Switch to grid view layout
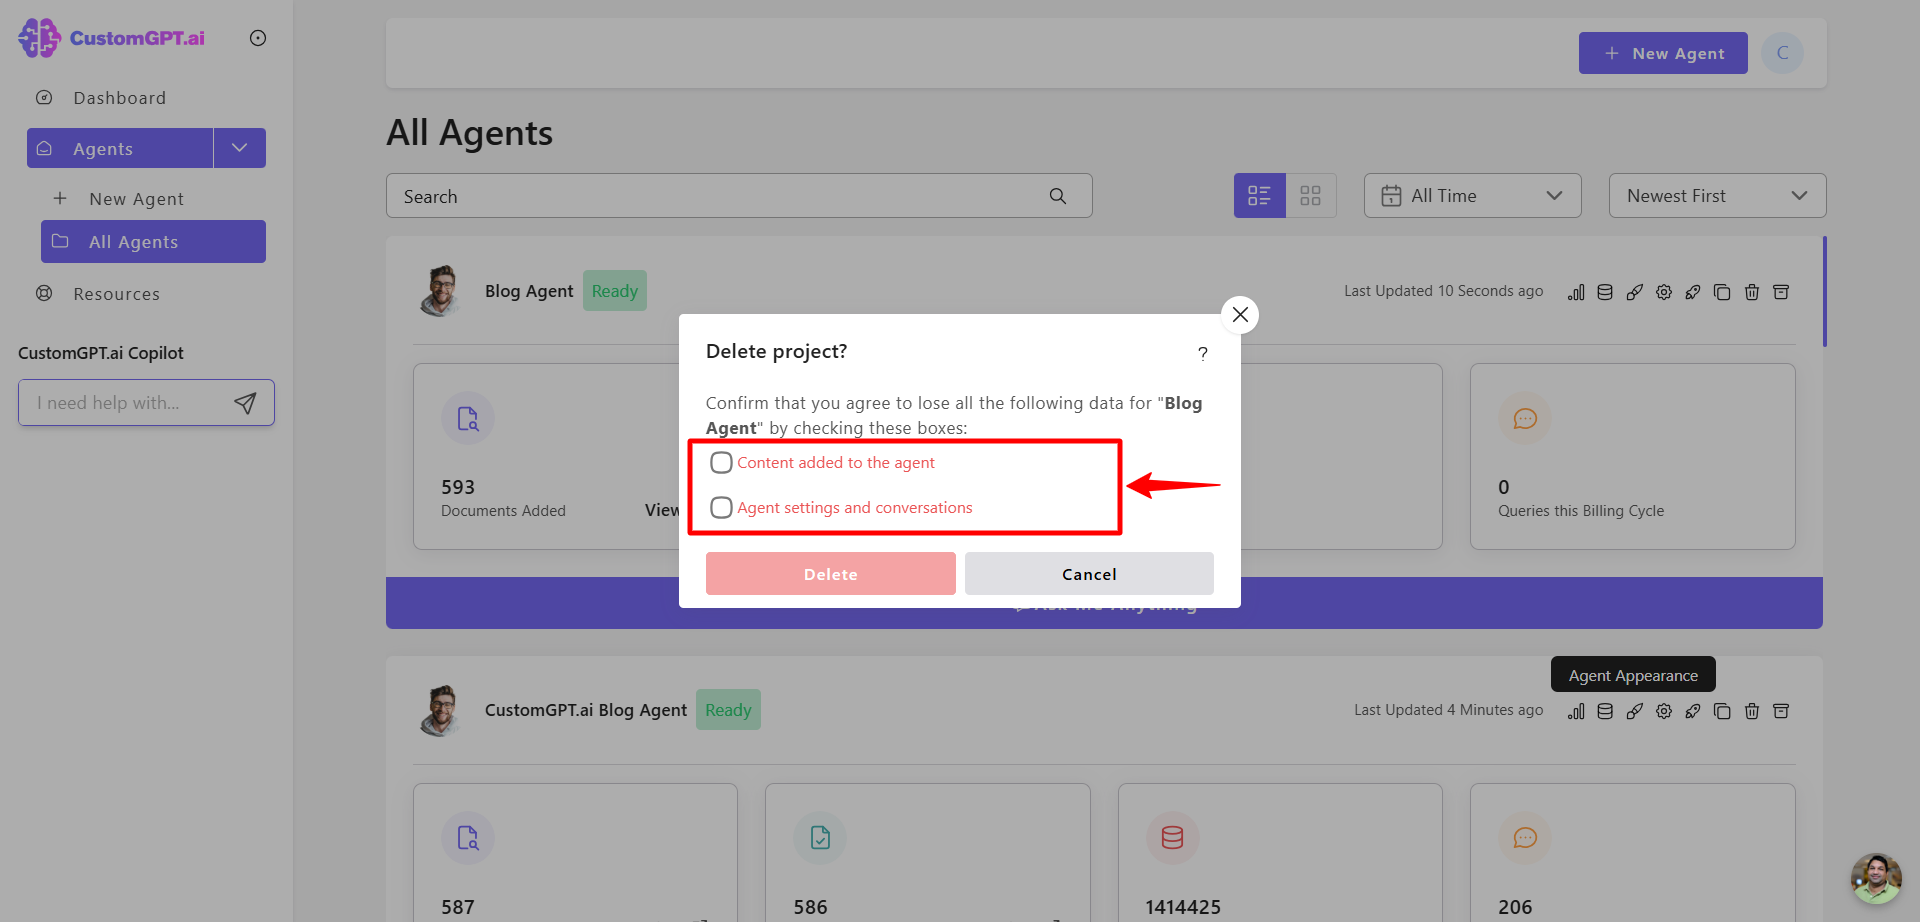 (1311, 196)
